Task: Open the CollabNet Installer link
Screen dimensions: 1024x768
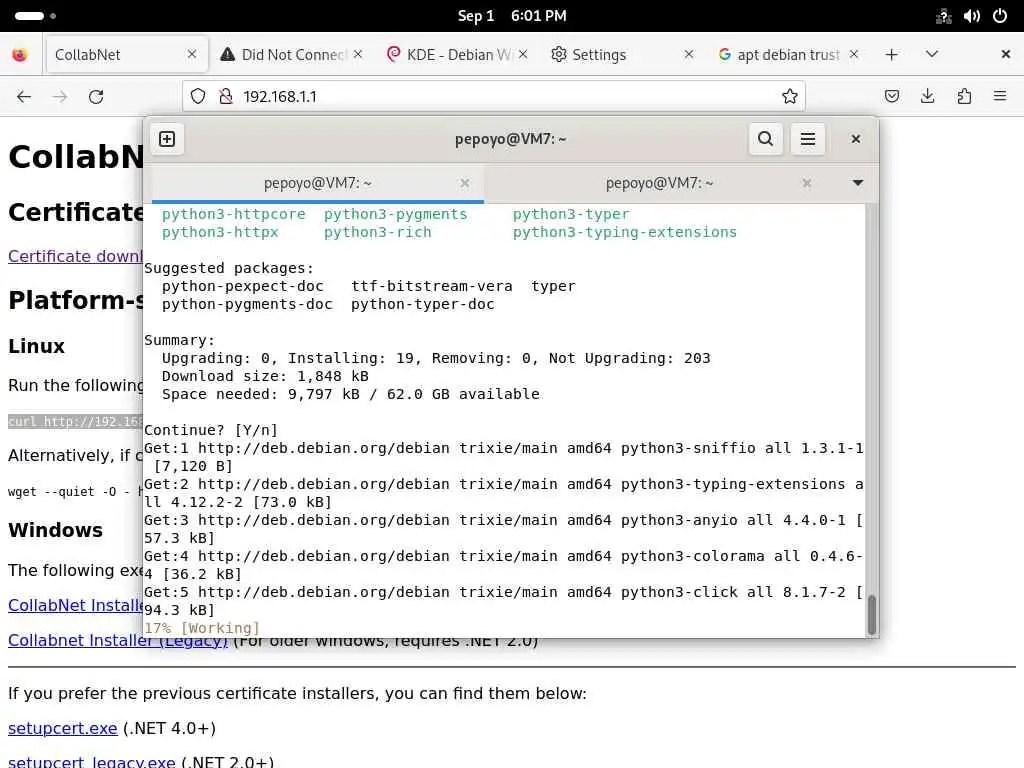Action: click(x=75, y=605)
